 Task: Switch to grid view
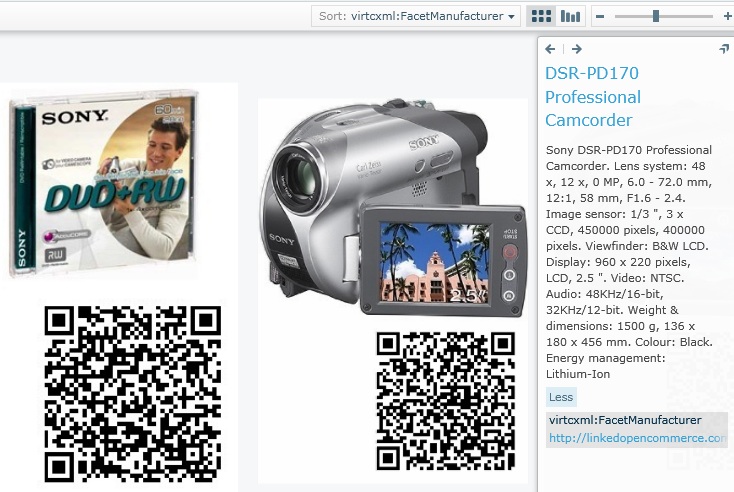tap(541, 16)
